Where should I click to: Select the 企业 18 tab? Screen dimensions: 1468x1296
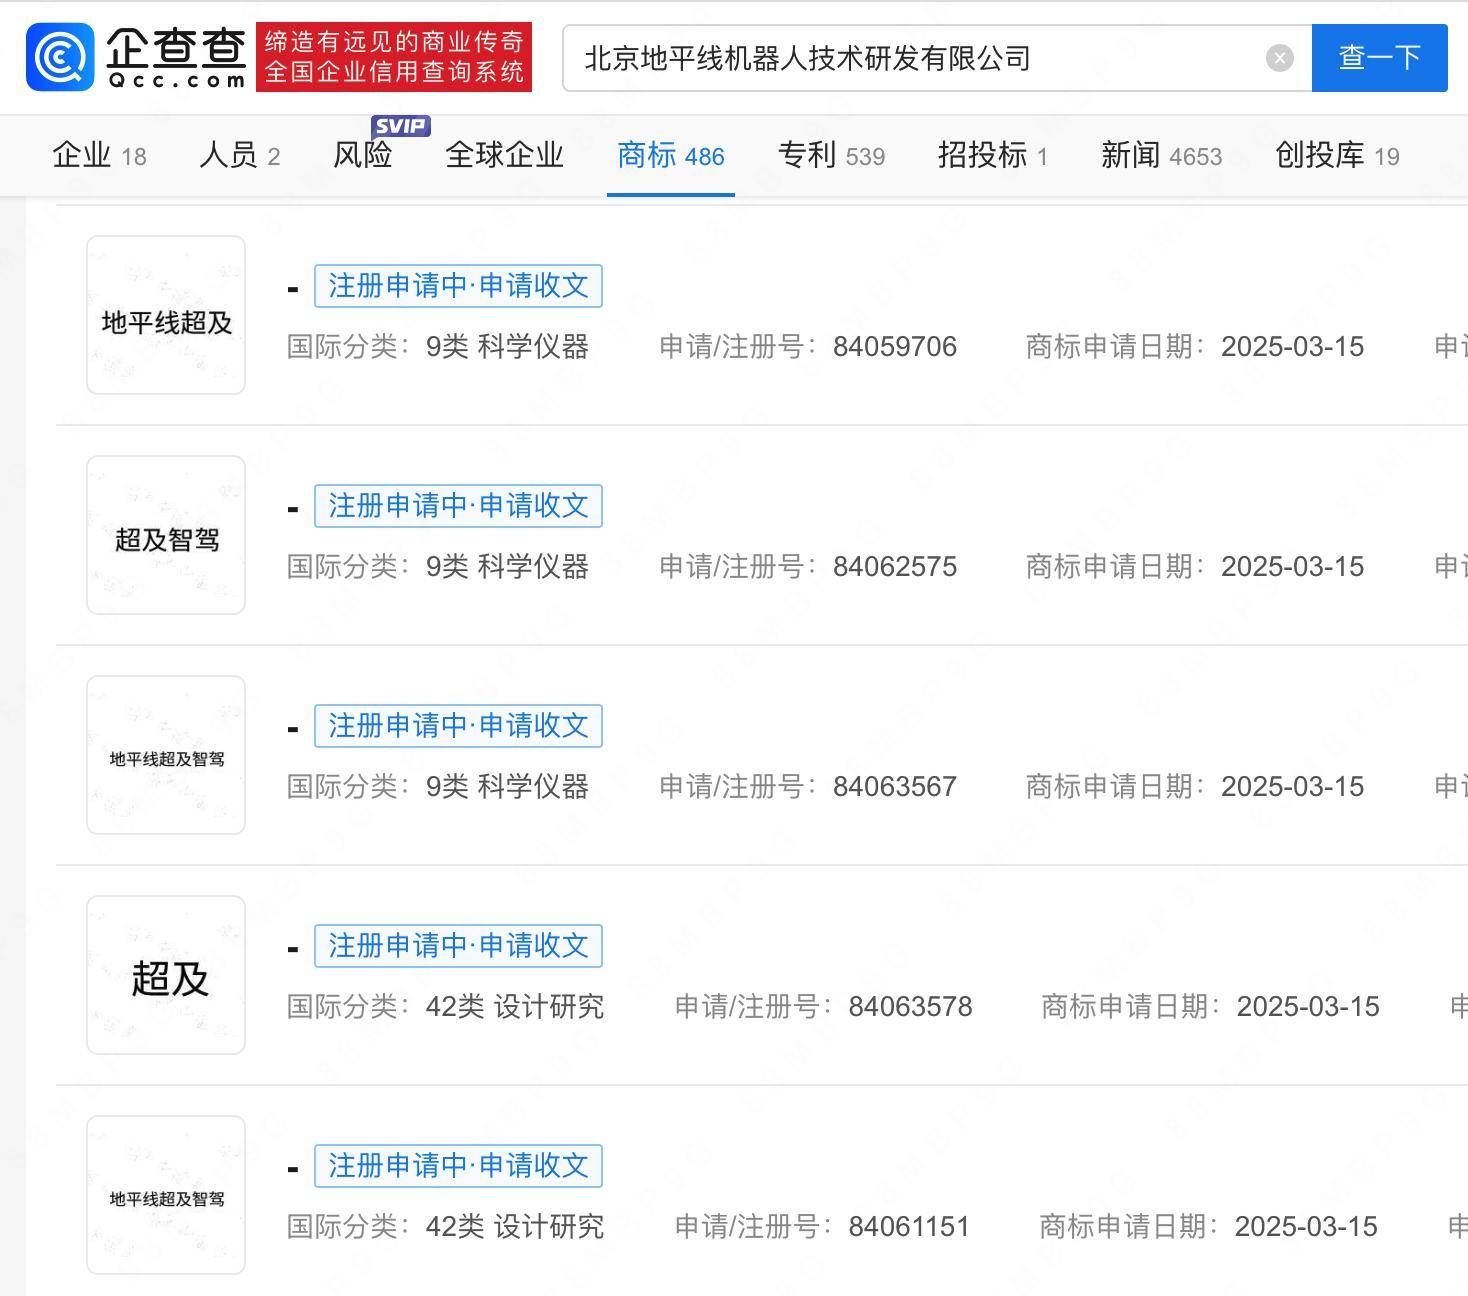(99, 156)
